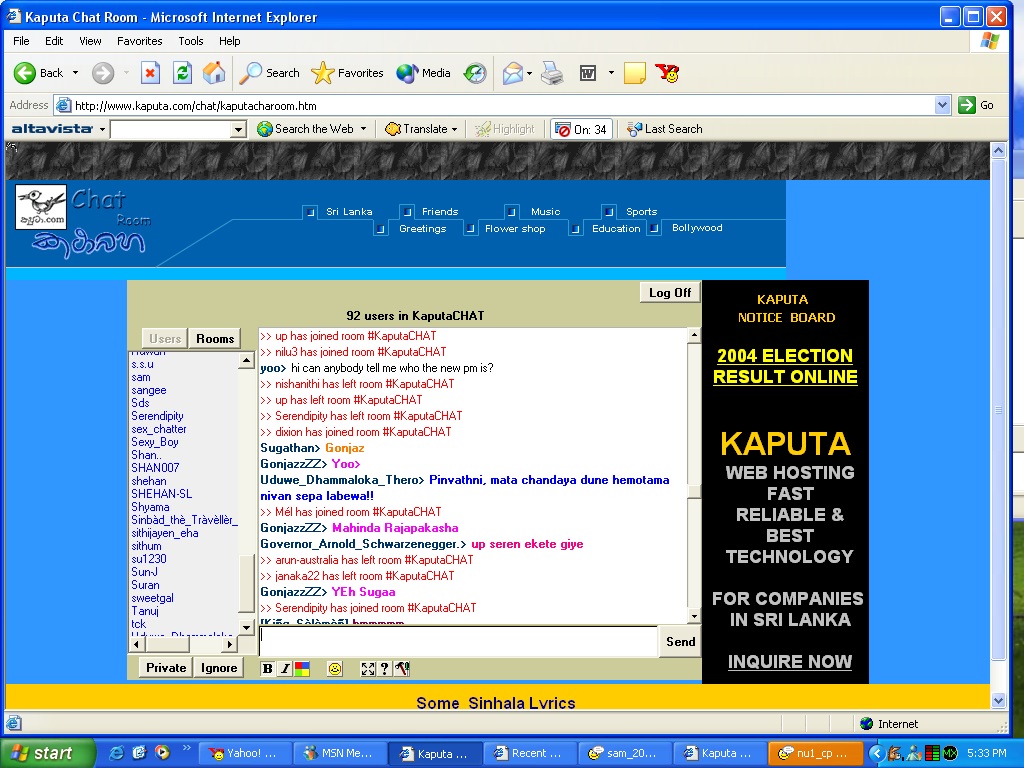This screenshot has height=768, width=1024.
Task: Open the Edit menu
Action: (54, 41)
